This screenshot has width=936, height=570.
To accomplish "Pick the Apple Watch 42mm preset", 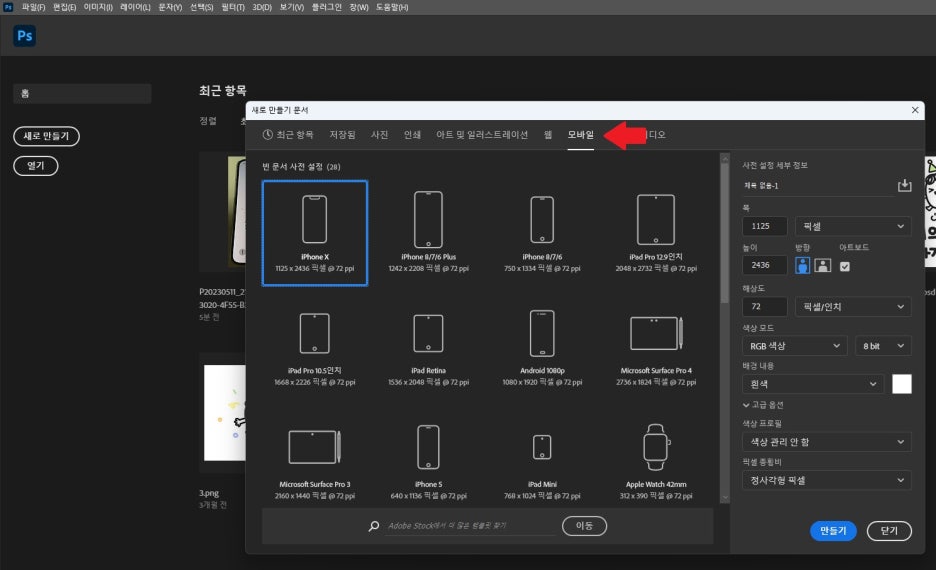I will [x=656, y=461].
